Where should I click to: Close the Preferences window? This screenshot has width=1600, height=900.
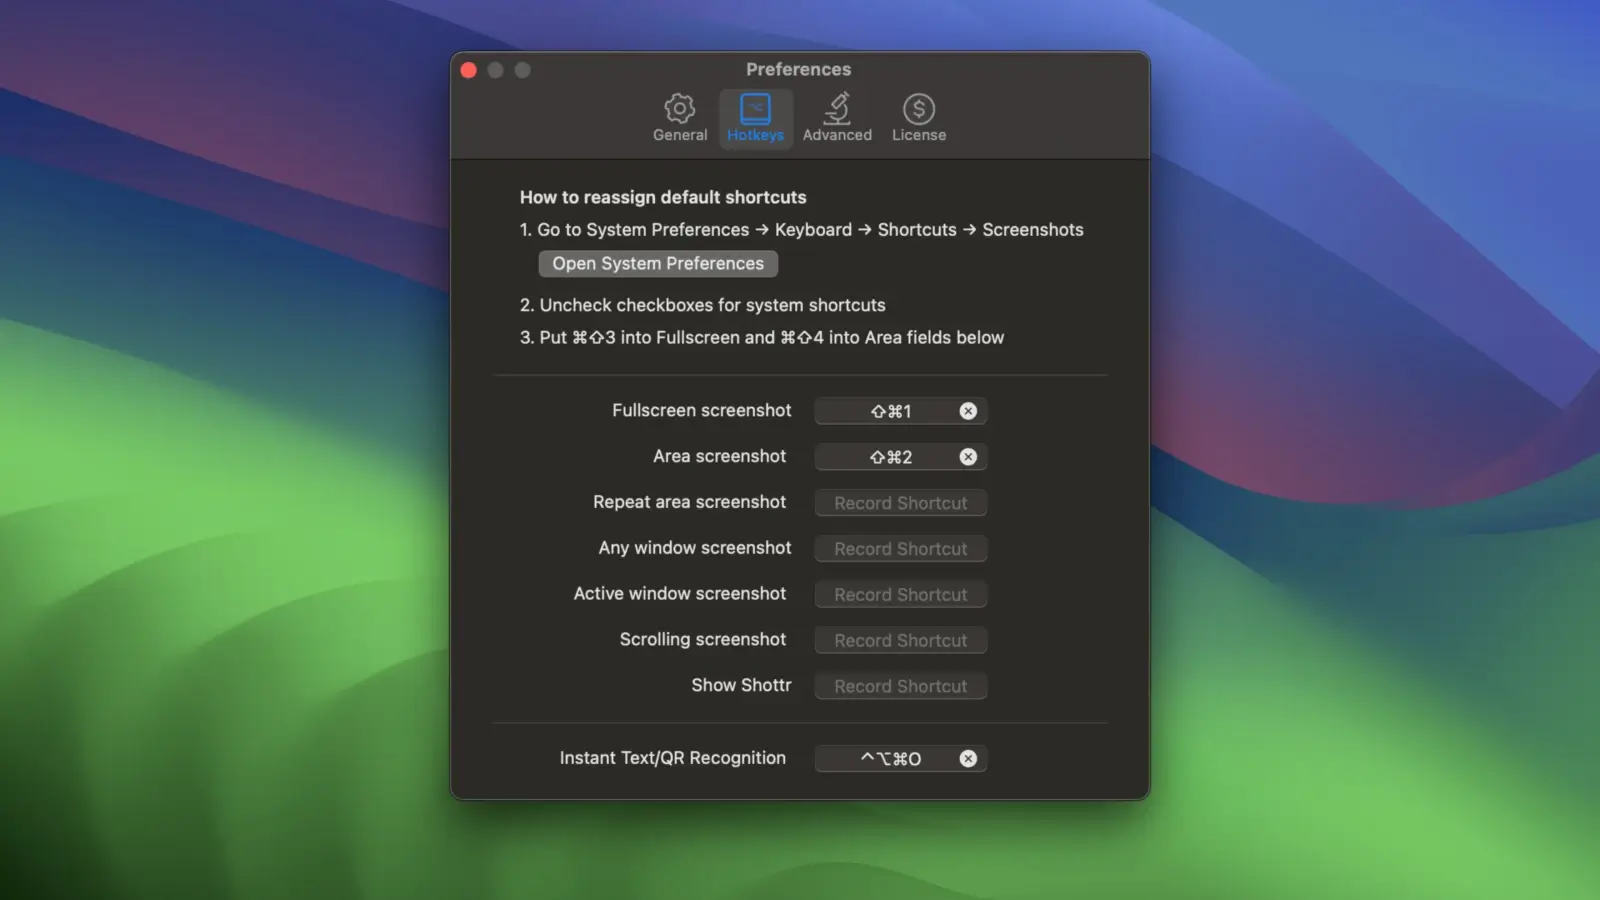[x=468, y=70]
